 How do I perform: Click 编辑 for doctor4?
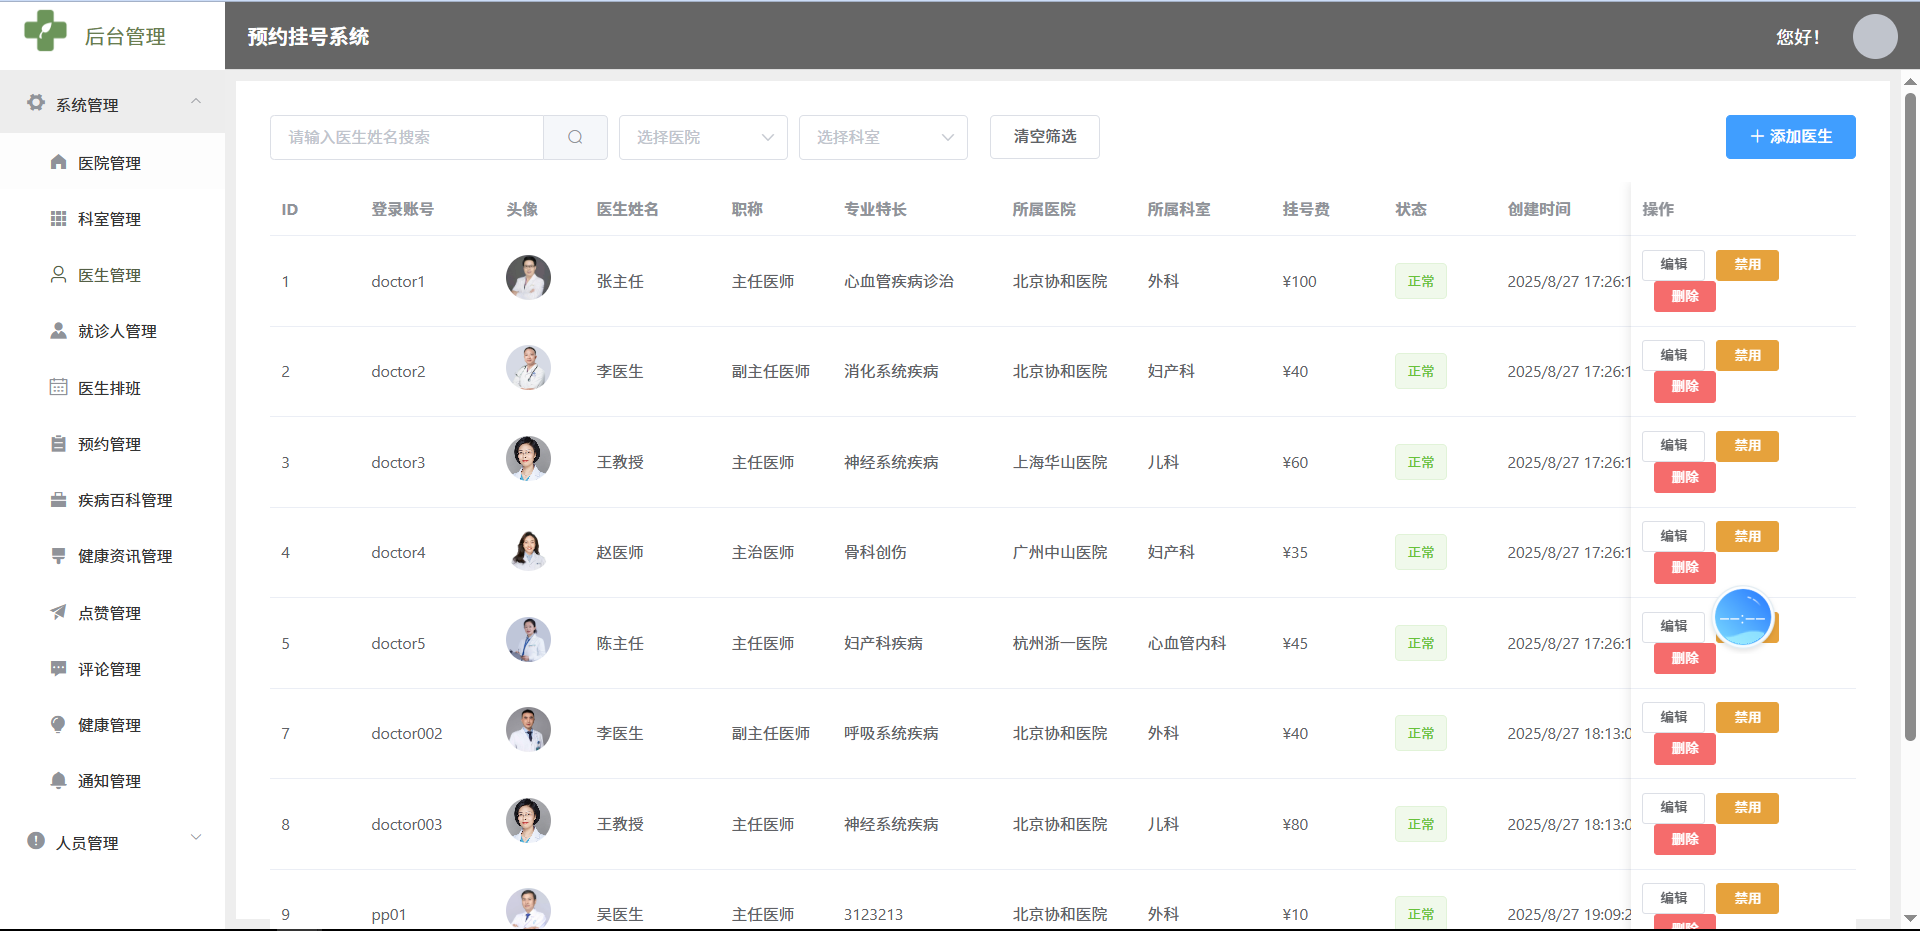[x=1673, y=536]
